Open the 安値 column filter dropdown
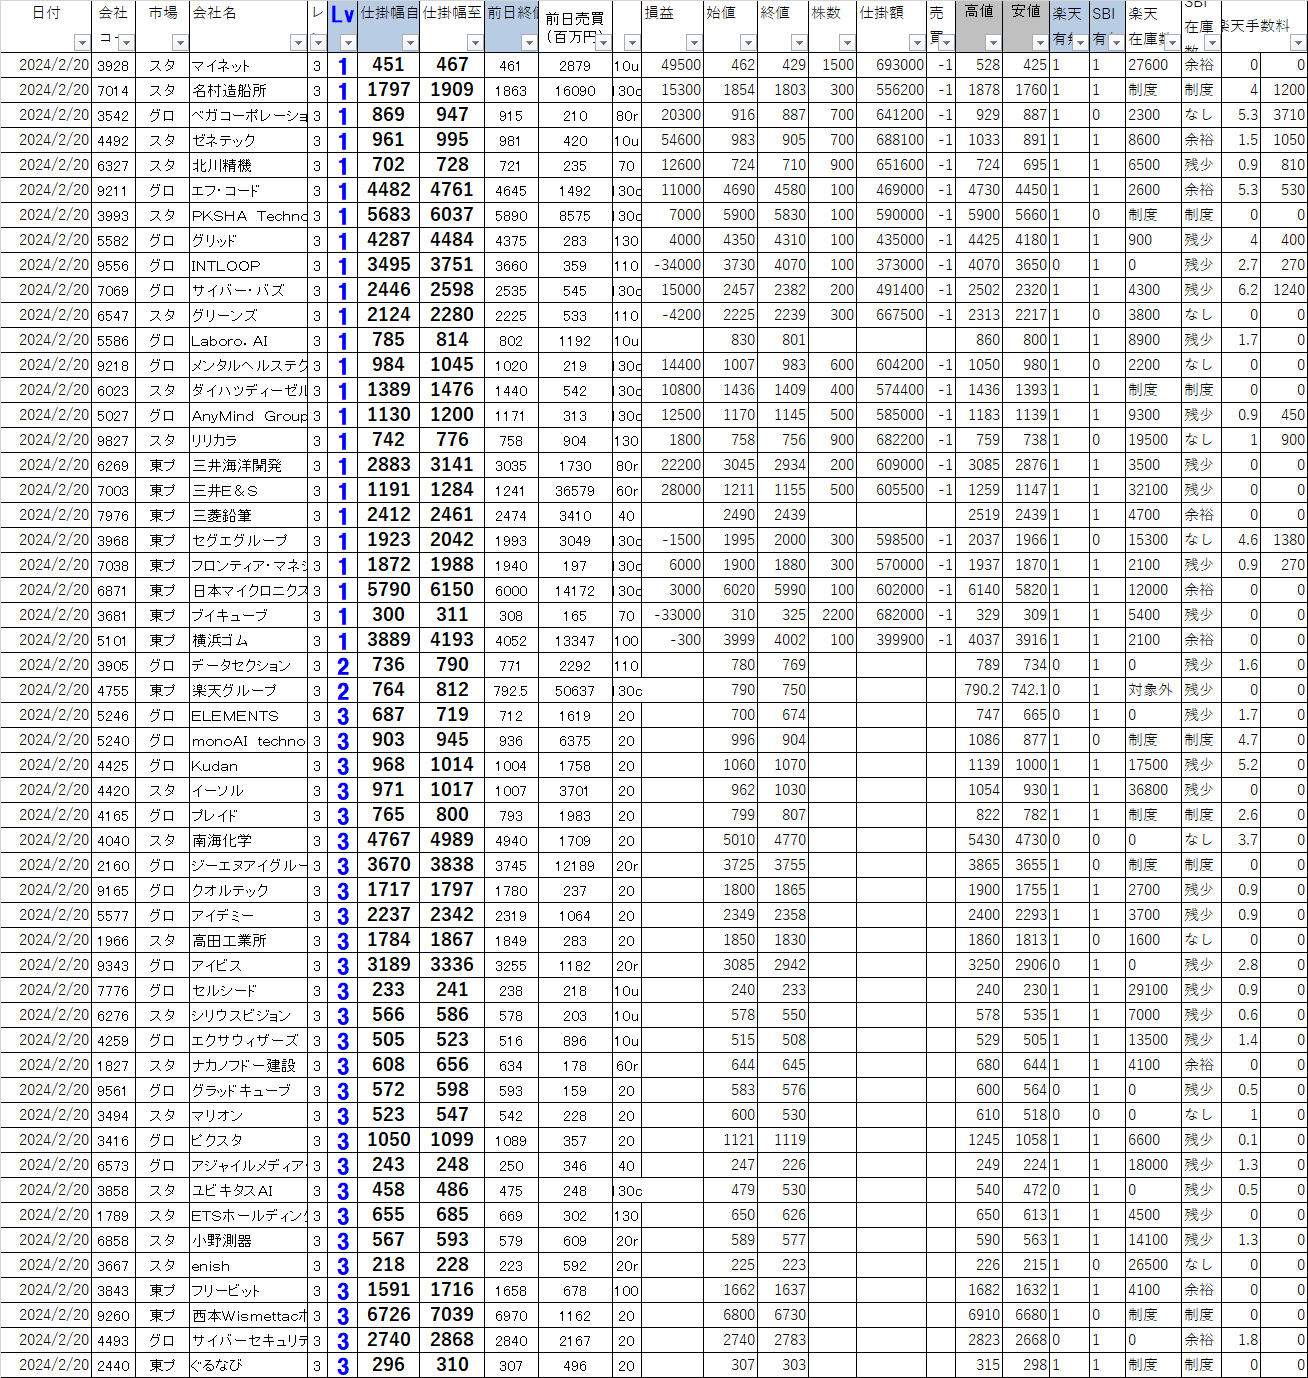 click(x=1040, y=42)
